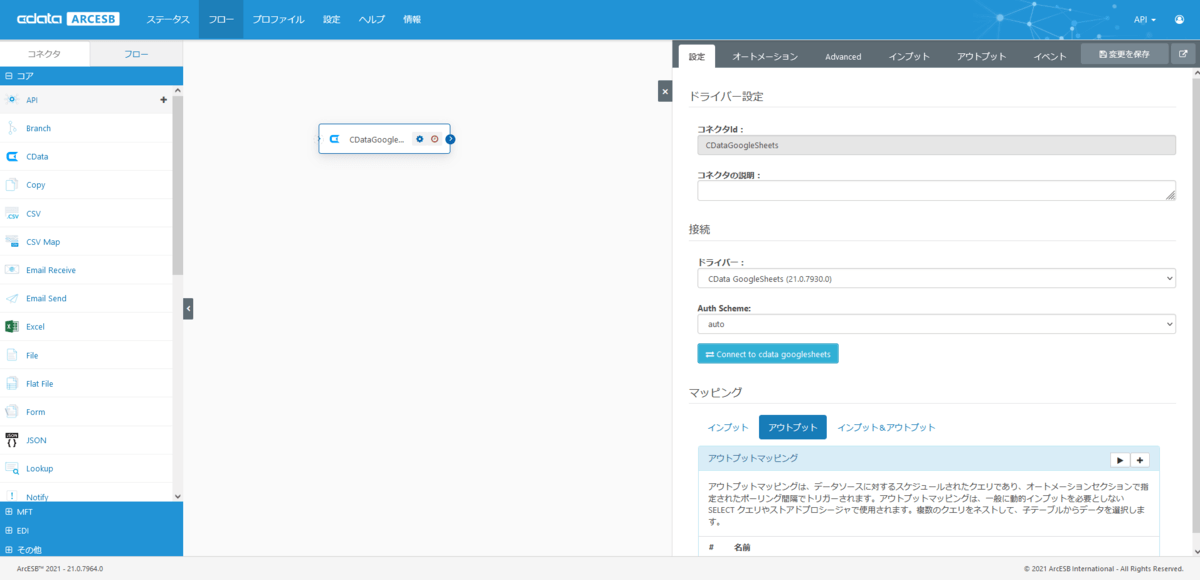Select the Flat File connector icon
This screenshot has width=1200, height=580.
pyautogui.click(x=12, y=383)
